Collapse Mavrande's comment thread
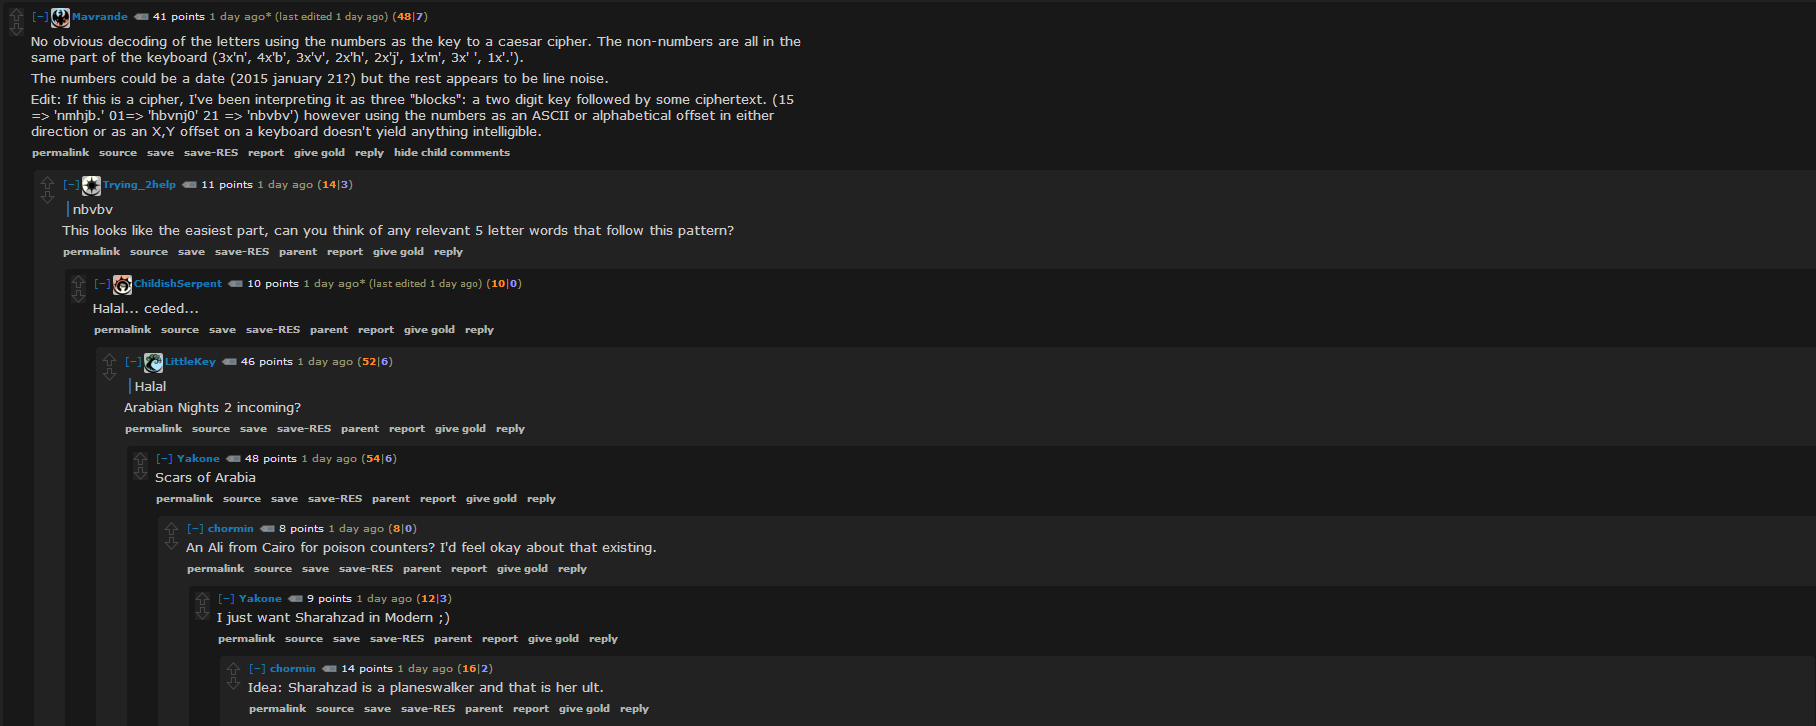 click(x=40, y=17)
